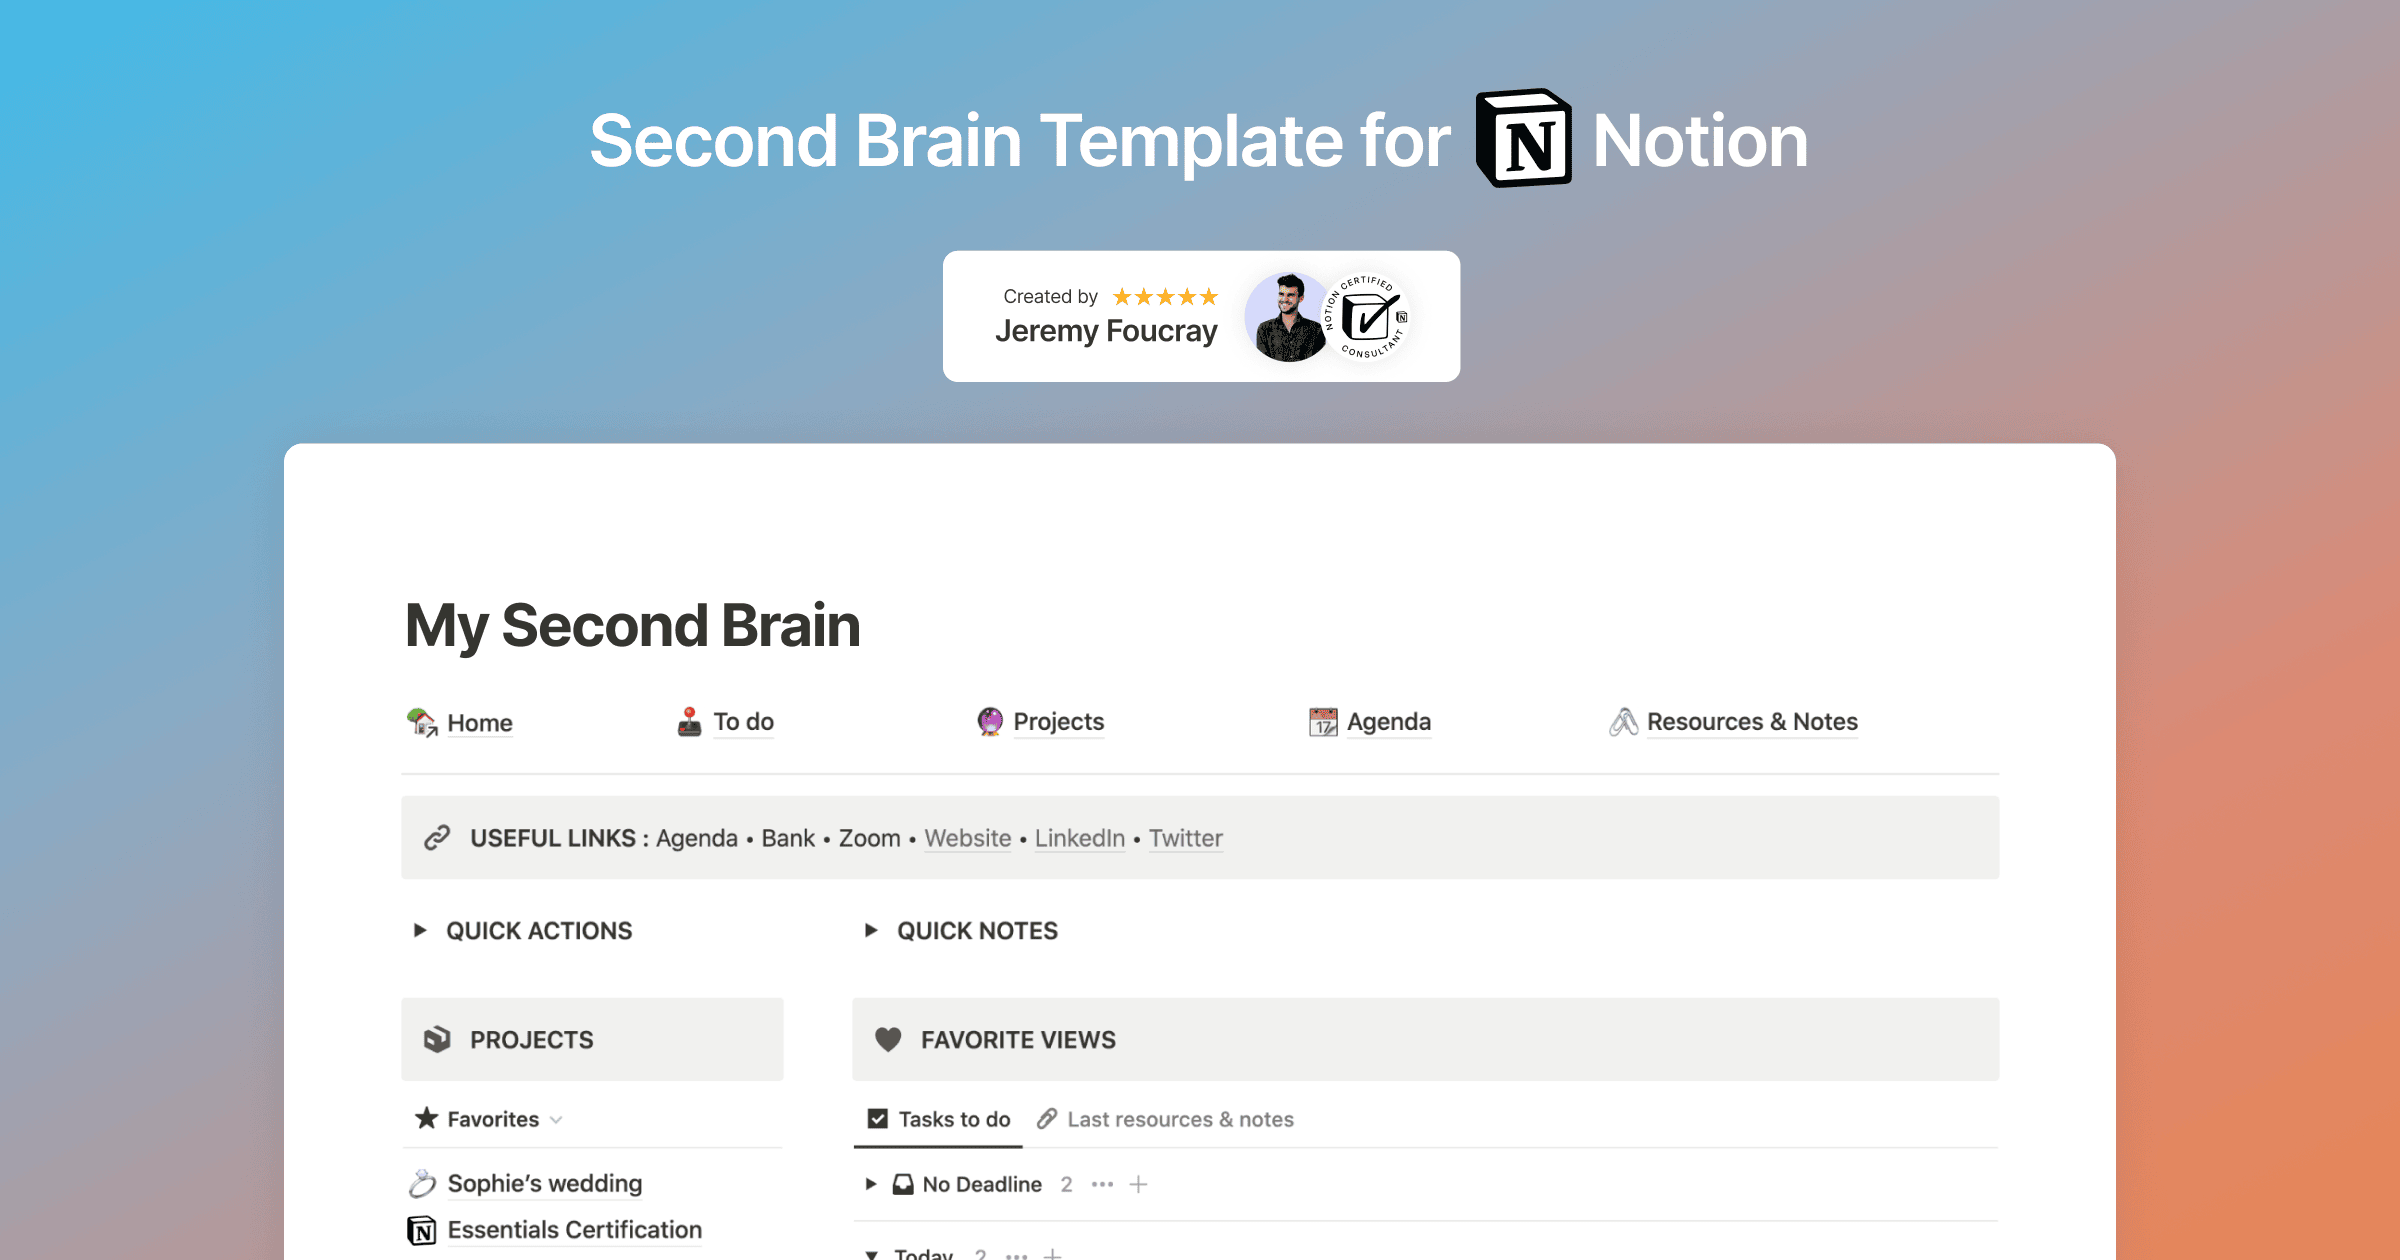
Task: Open the Home page via its house icon
Action: [421, 722]
